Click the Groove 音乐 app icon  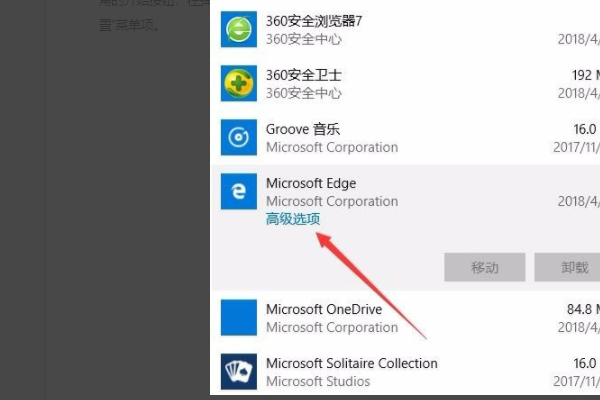point(239,137)
